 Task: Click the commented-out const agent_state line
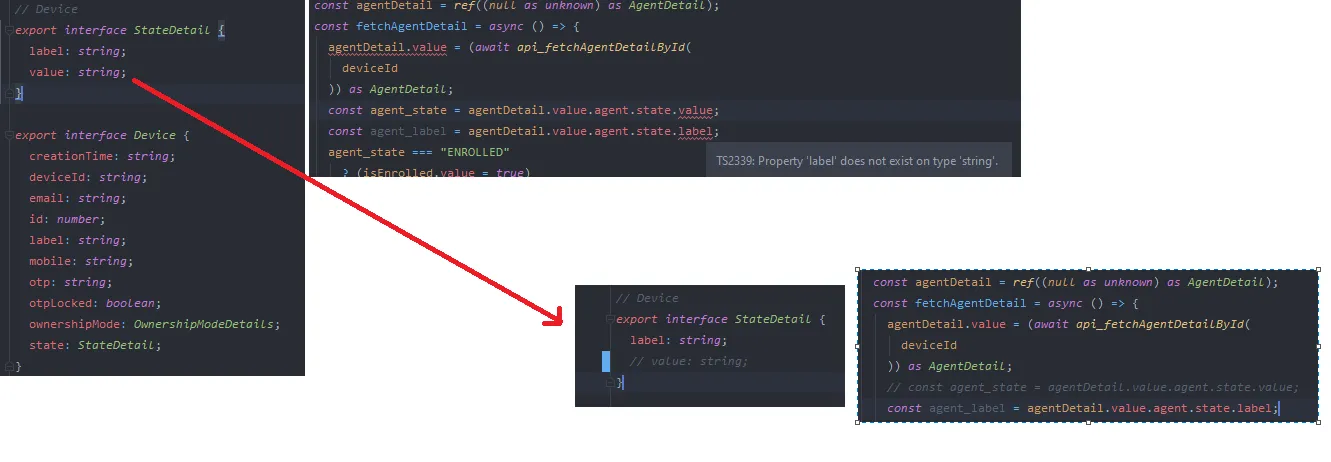[1092, 387]
